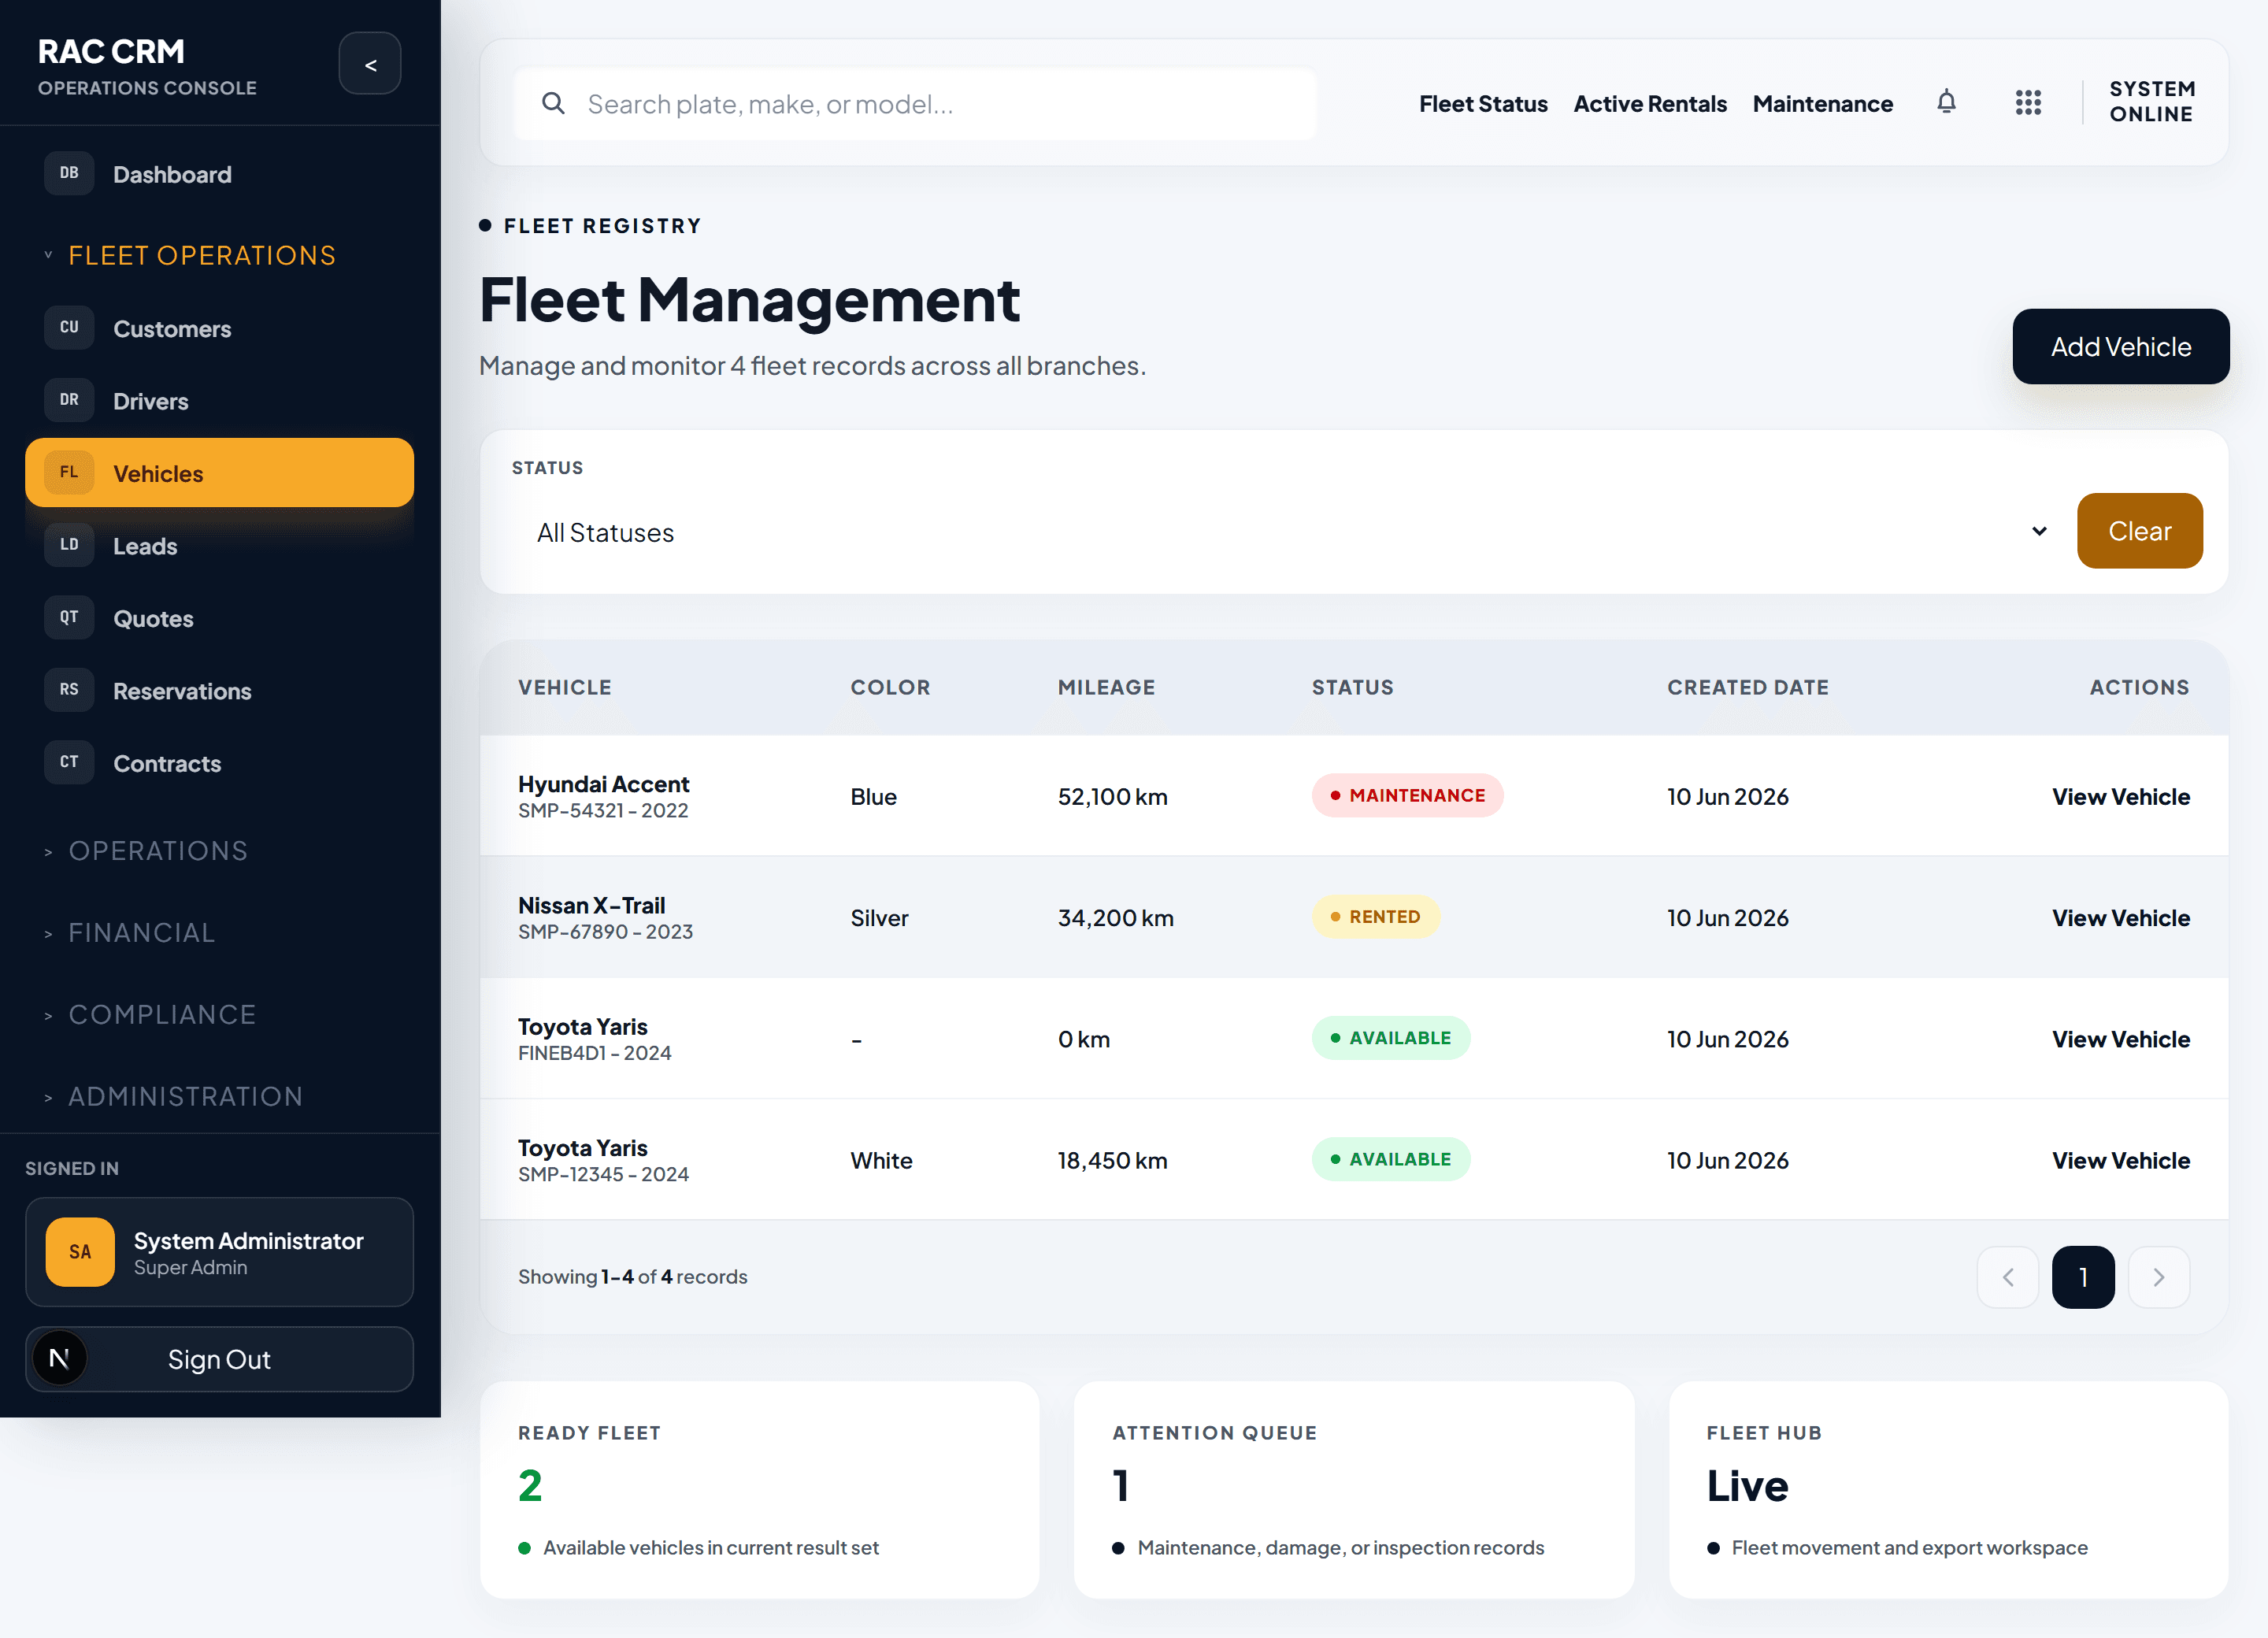Click the SA user avatar
The width and height of the screenshot is (2268, 1638).
click(x=80, y=1251)
